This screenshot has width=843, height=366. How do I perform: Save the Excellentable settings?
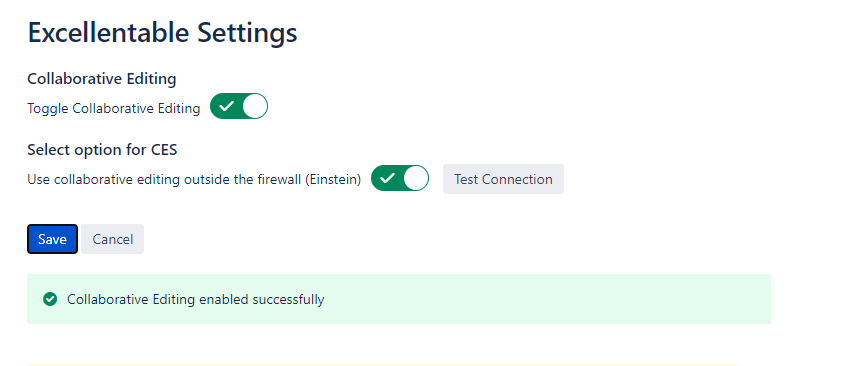tap(52, 239)
